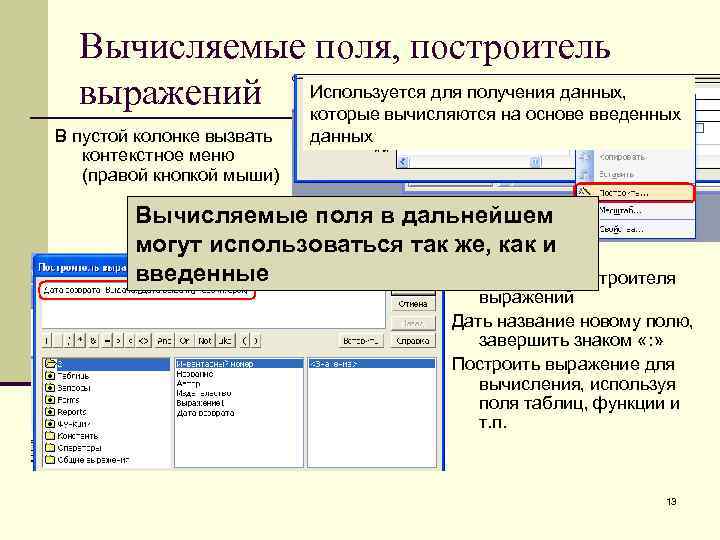Image resolution: width=720 pixels, height=540 pixels.
Task: Open Справка help button
Action: [x=413, y=341]
